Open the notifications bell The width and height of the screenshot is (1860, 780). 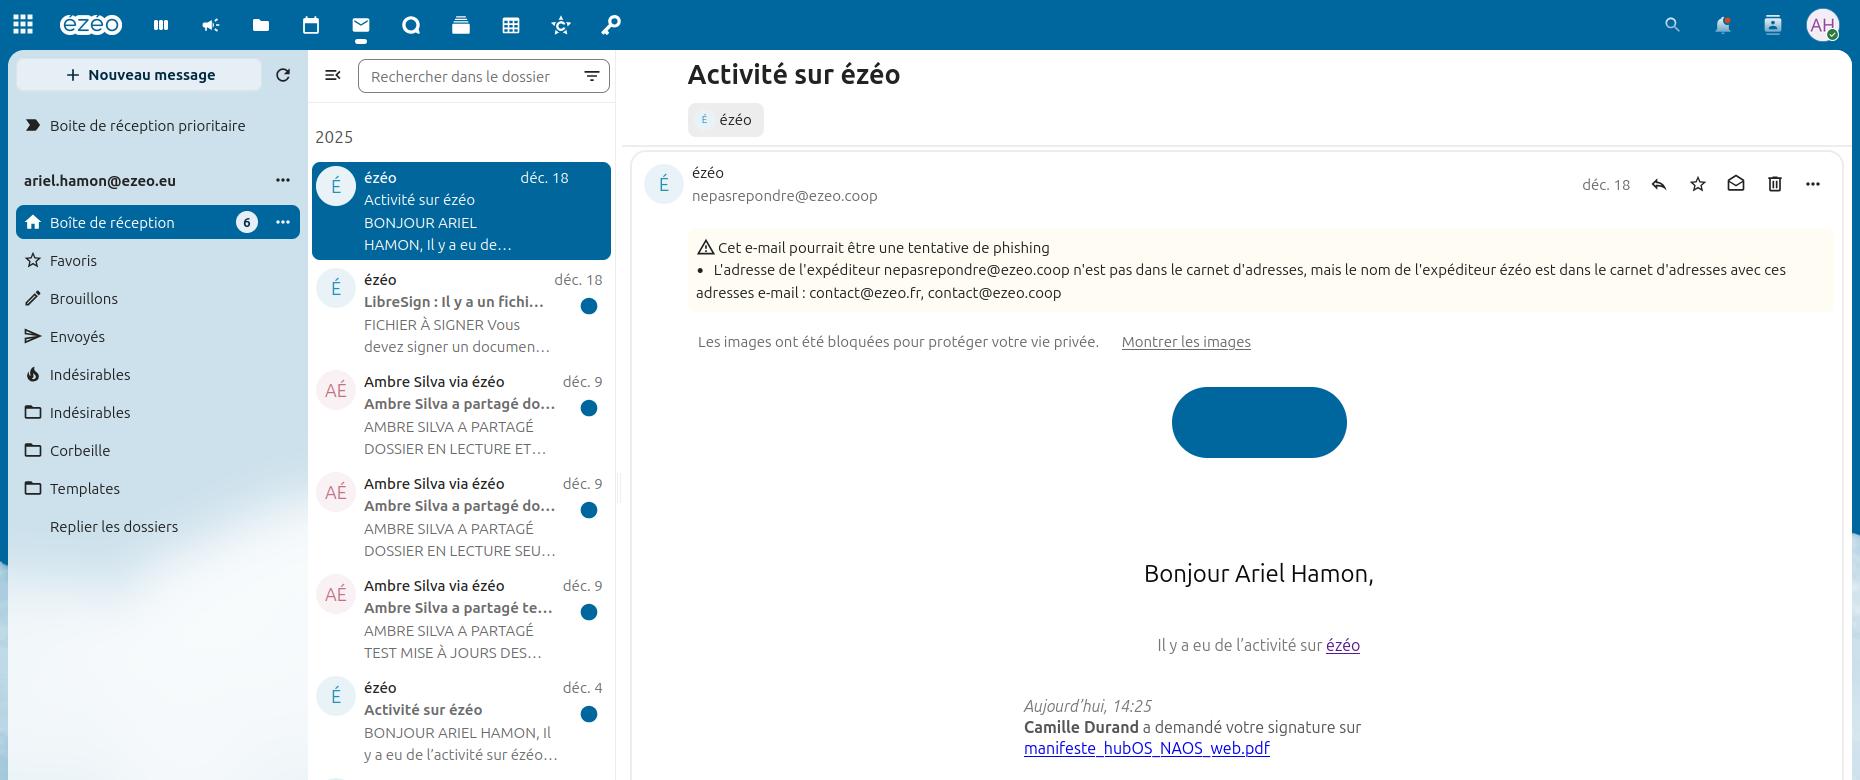1723,25
